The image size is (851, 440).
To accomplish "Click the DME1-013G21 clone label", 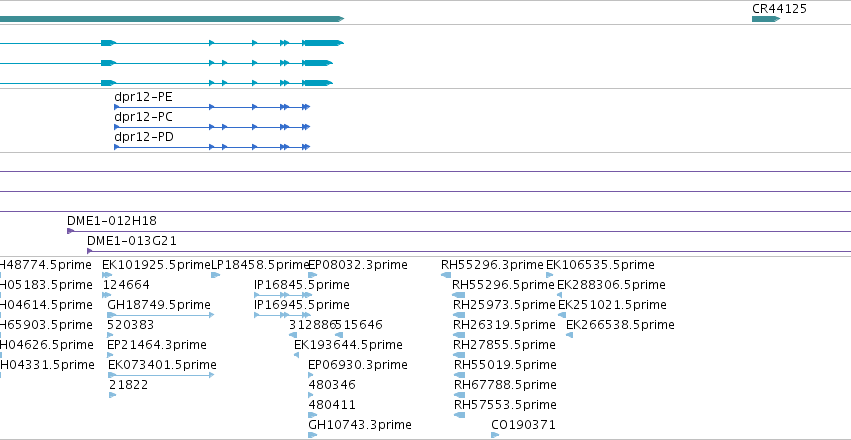I will click(x=132, y=241).
